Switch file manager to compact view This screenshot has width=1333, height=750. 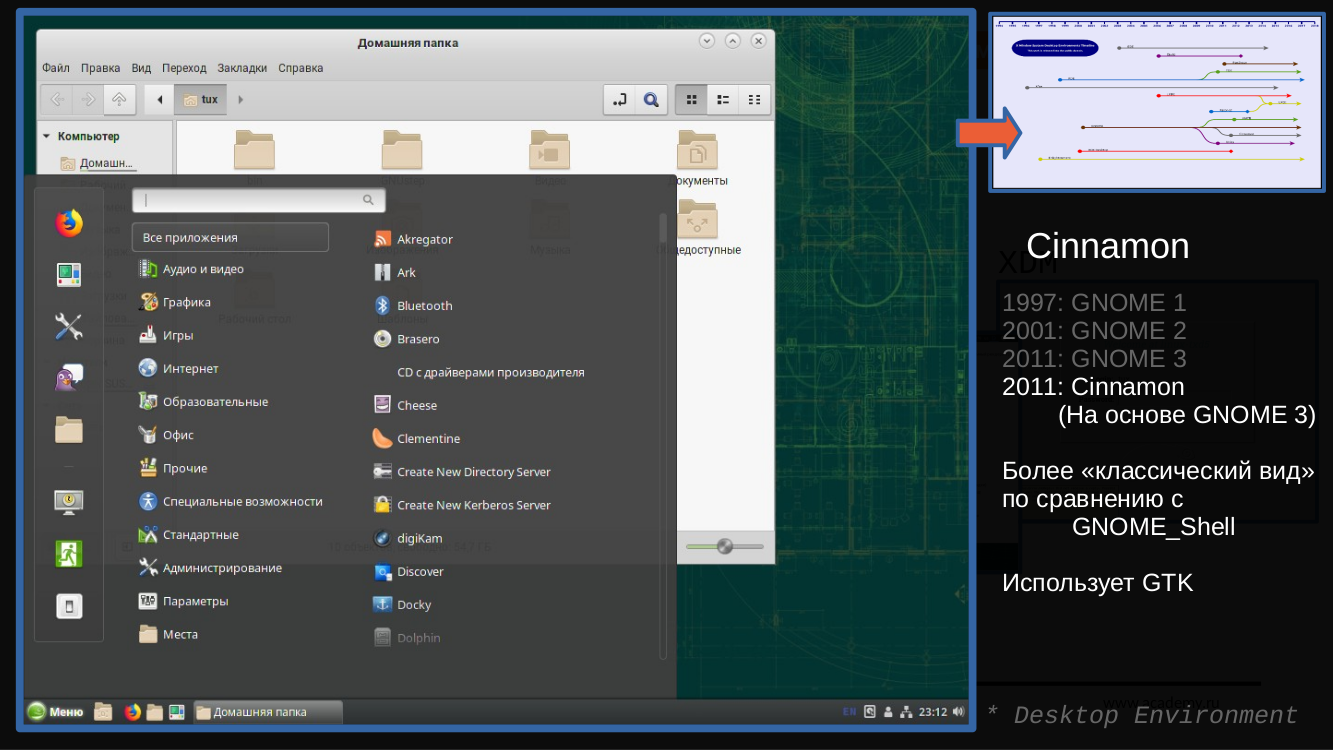(x=754, y=99)
